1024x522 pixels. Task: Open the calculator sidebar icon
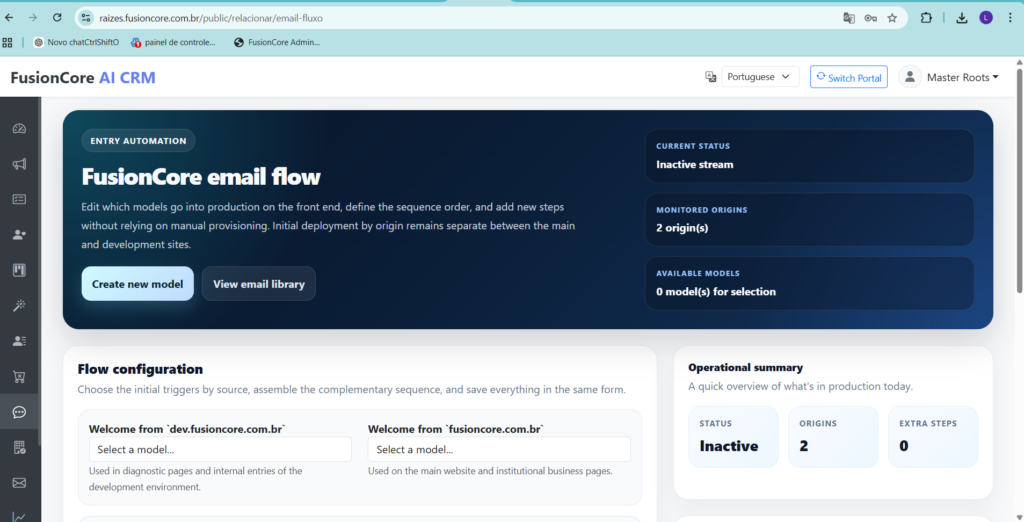tap(19, 447)
